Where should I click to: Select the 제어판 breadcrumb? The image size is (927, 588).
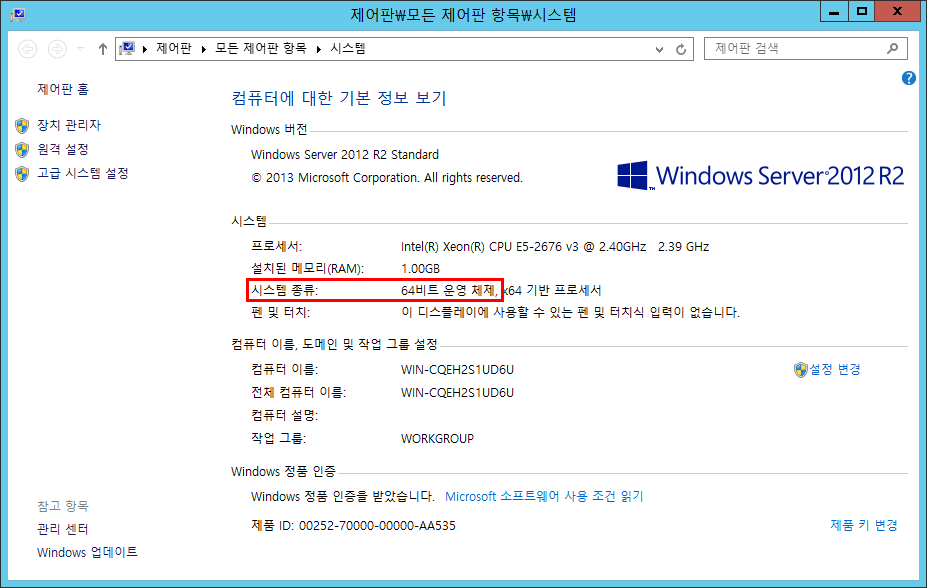[x=174, y=48]
